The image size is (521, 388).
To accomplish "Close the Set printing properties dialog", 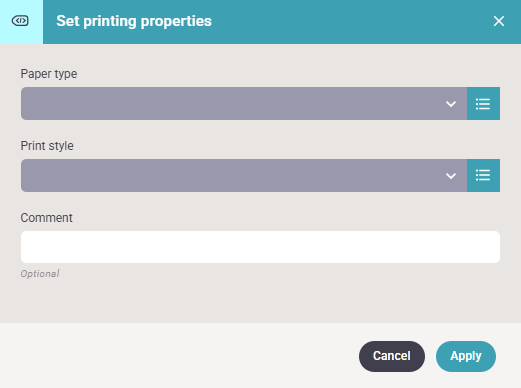I will coord(499,21).
